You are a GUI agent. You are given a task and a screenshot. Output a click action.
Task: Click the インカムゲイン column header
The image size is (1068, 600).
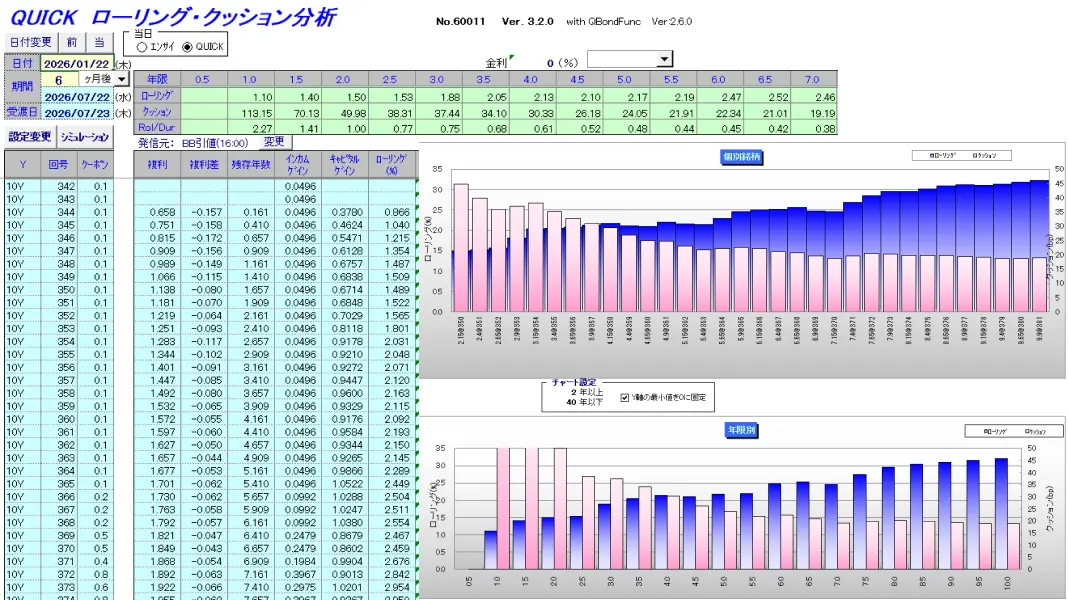click(298, 164)
